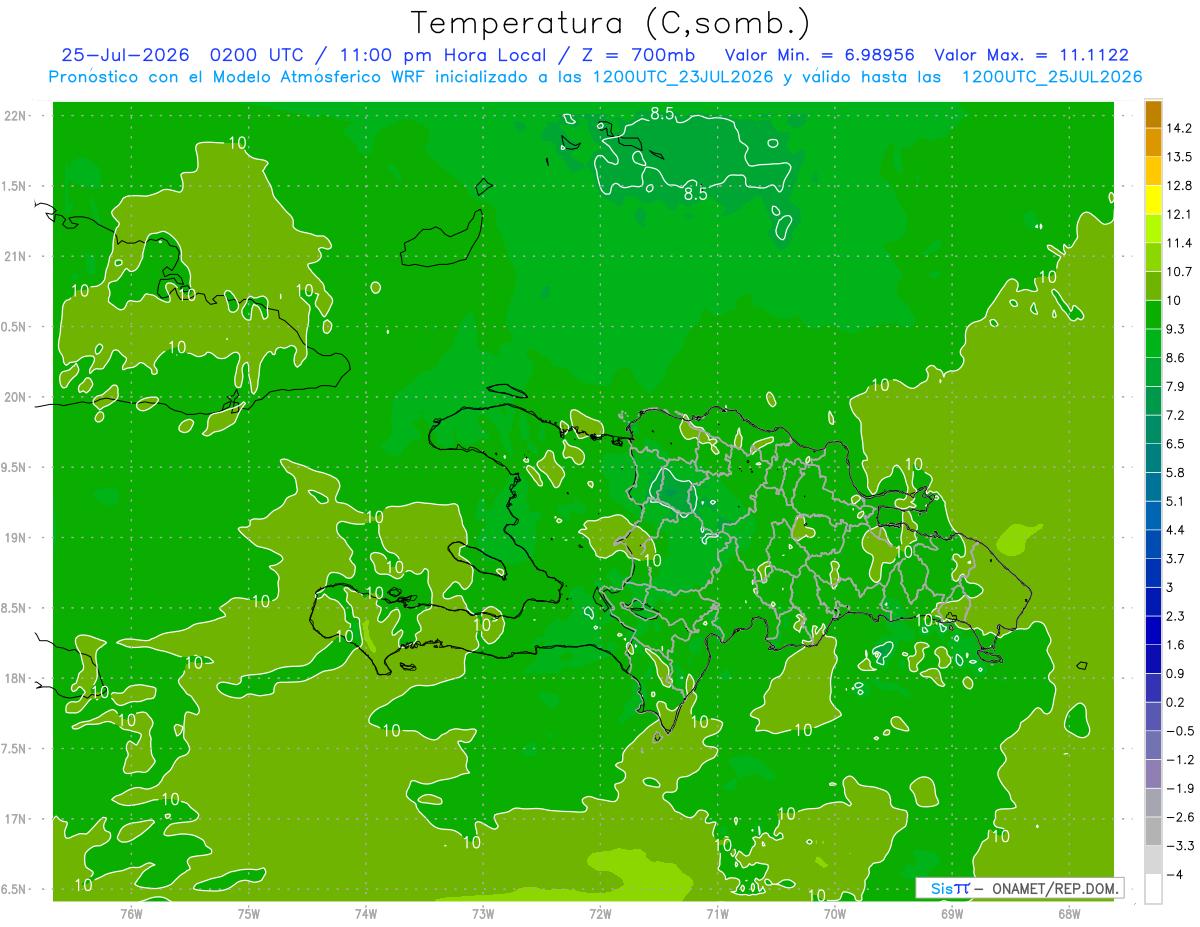This screenshot has height=927, width=1200.
Task: Pick the teal swatch between 5.8 and 6.5
Action: pyautogui.click(x=1153, y=458)
